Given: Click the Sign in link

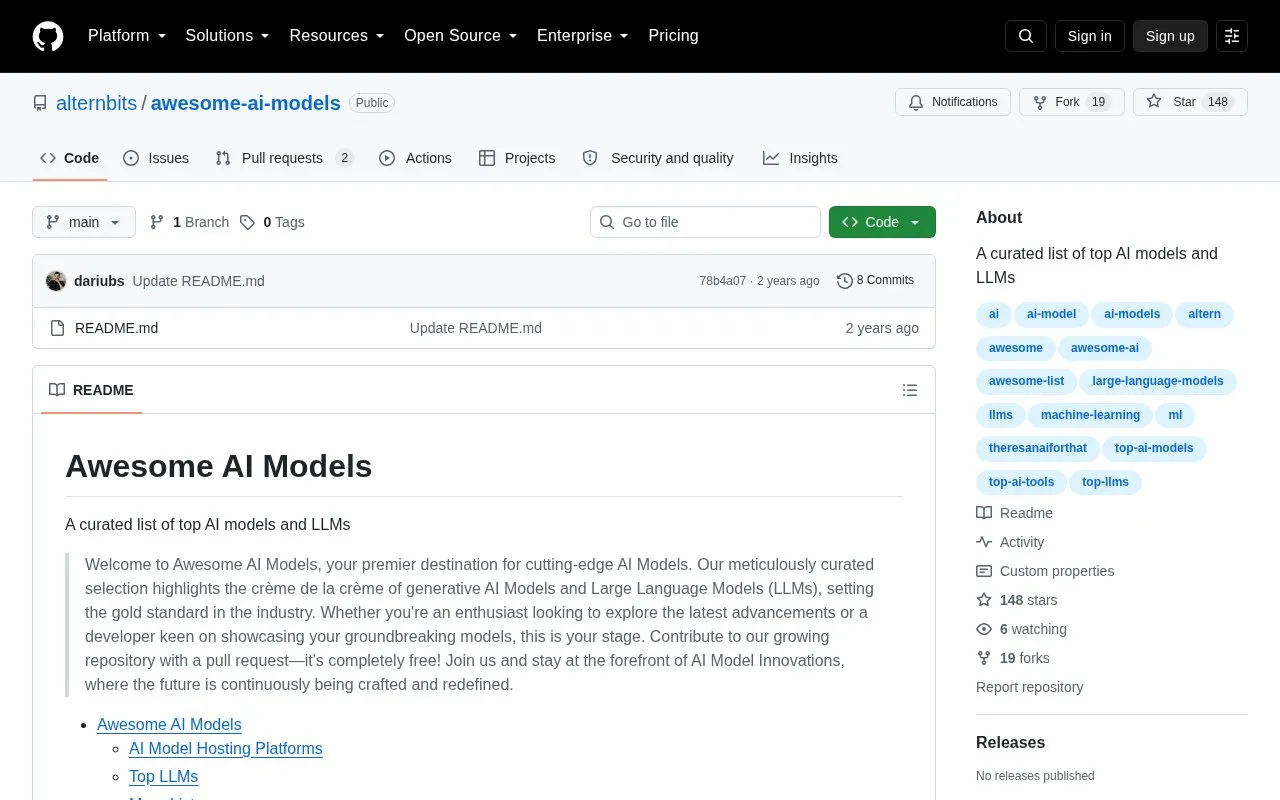Looking at the screenshot, I should [1089, 36].
